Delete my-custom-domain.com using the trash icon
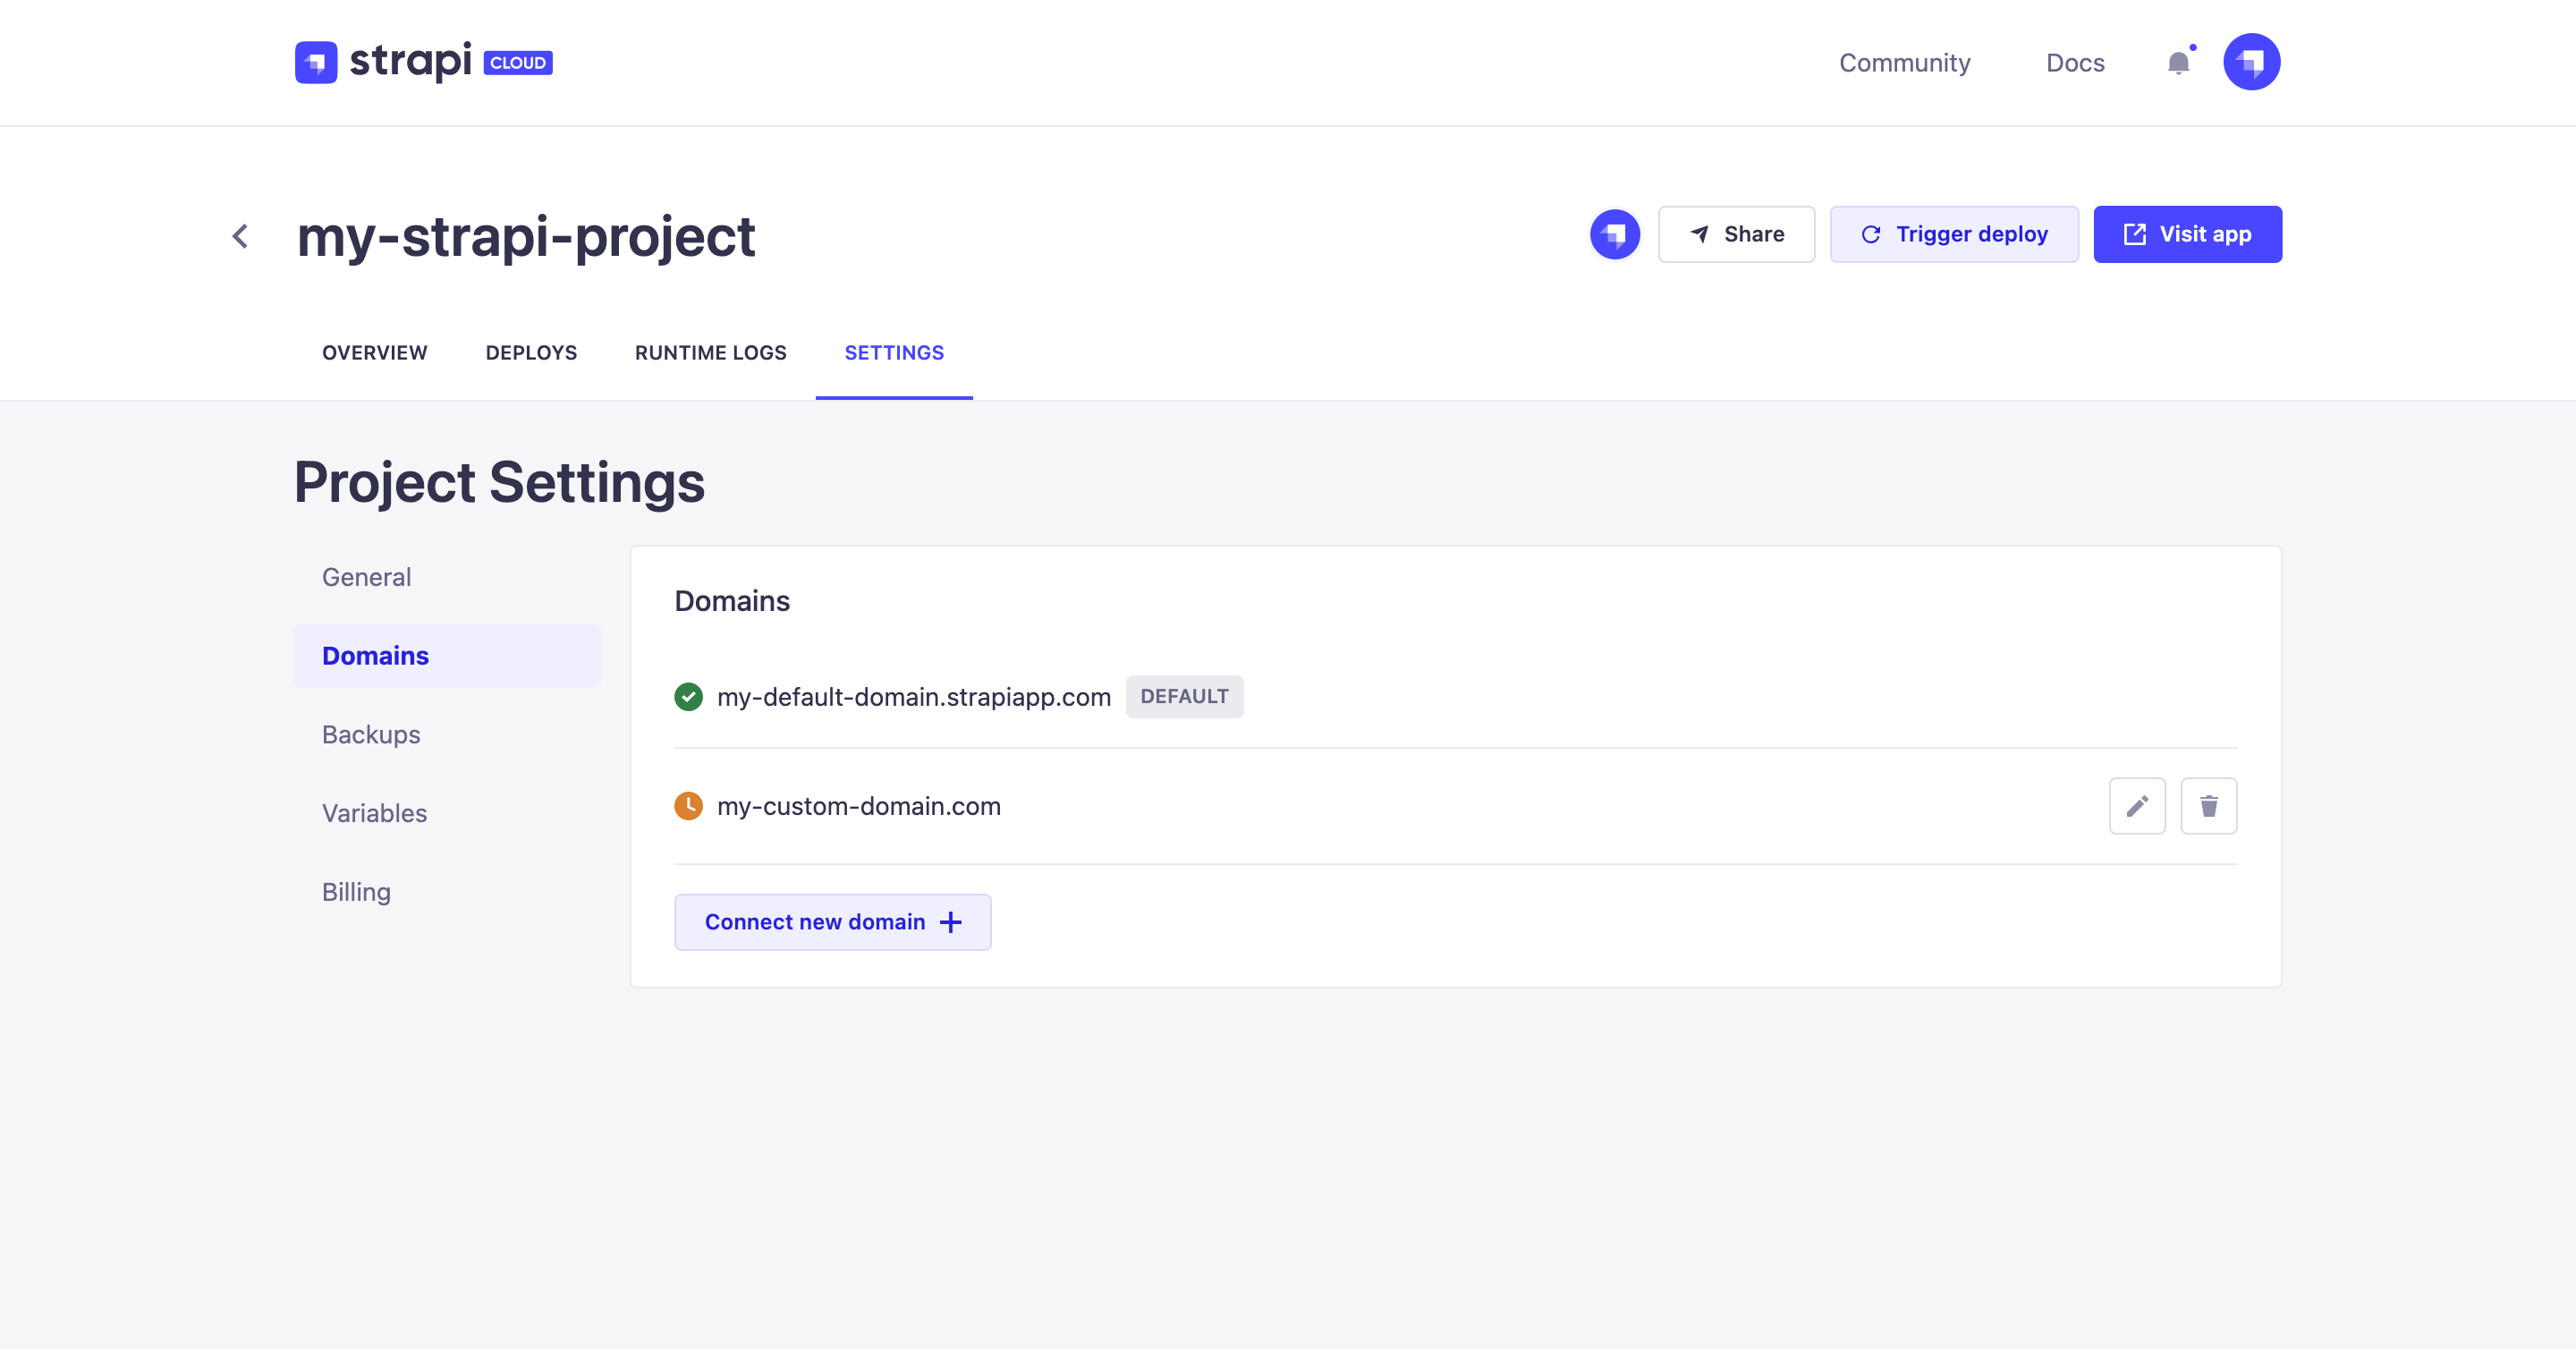Viewport: 2576px width, 1349px height. tap(2209, 806)
